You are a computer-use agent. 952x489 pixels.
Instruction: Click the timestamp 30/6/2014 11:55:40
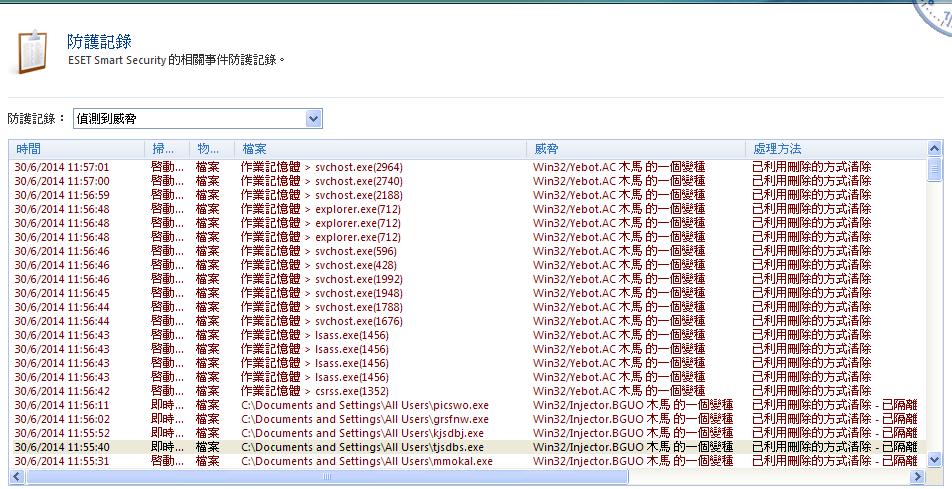click(x=62, y=447)
